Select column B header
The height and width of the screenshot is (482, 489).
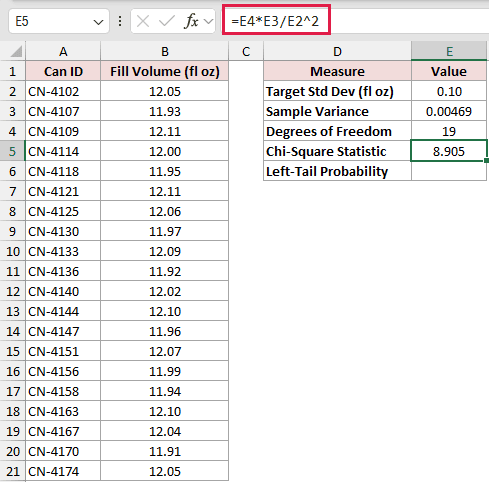(165, 51)
